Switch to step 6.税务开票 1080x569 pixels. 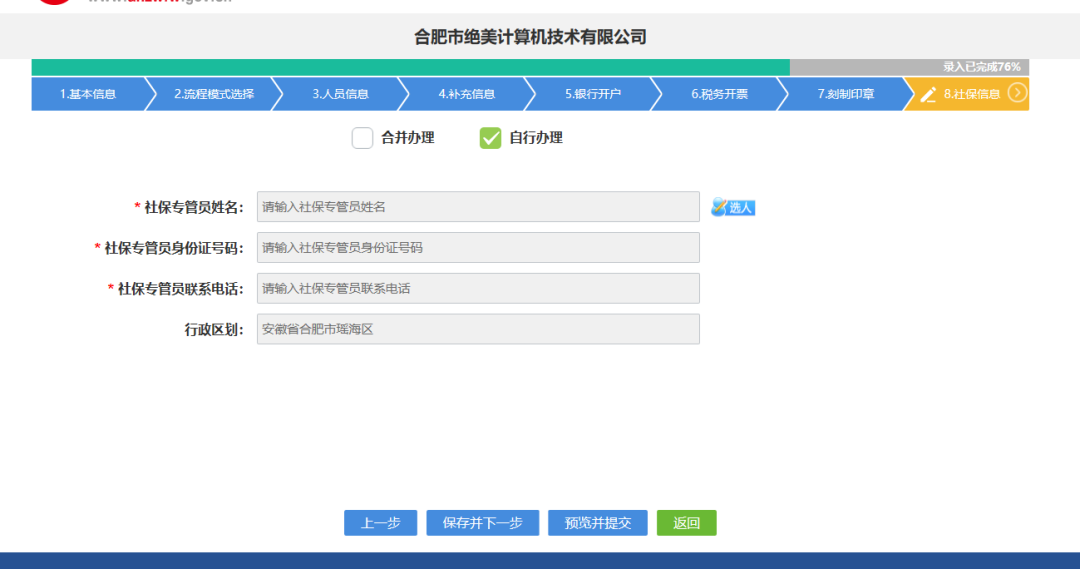coord(719,94)
